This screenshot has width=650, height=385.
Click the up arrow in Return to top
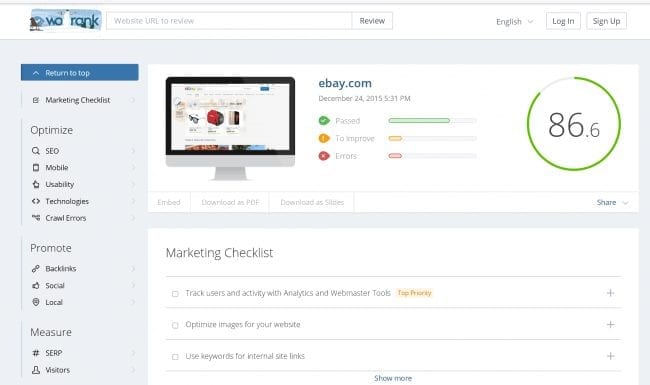(x=36, y=73)
